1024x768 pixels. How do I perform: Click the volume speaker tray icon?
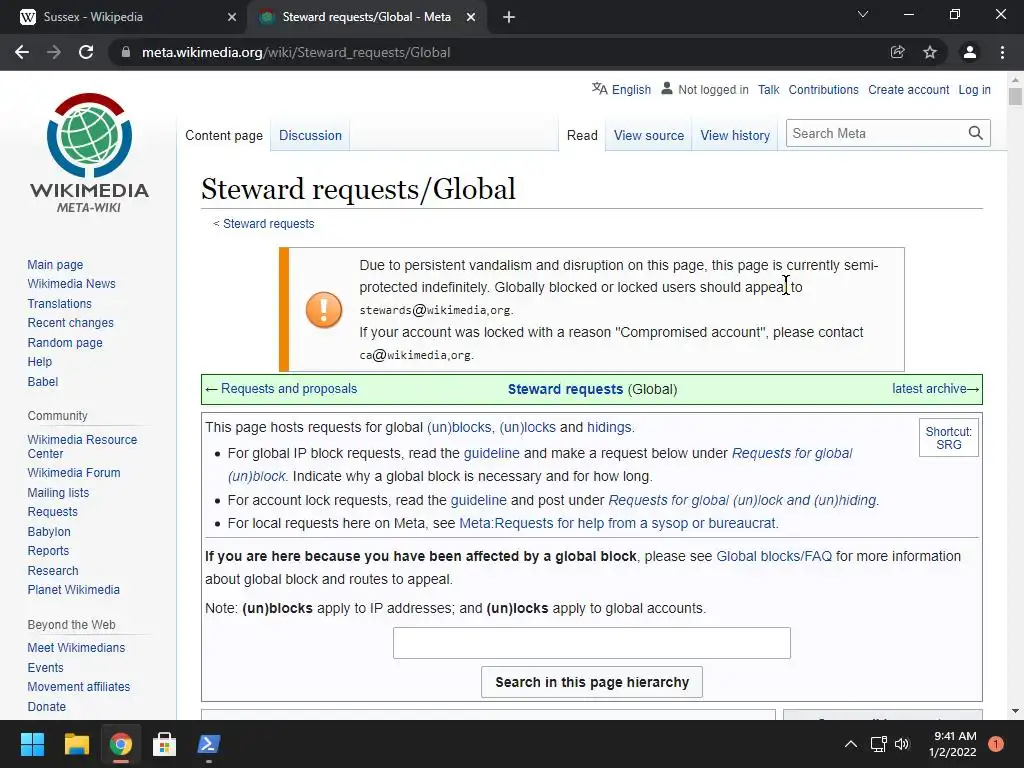point(902,744)
